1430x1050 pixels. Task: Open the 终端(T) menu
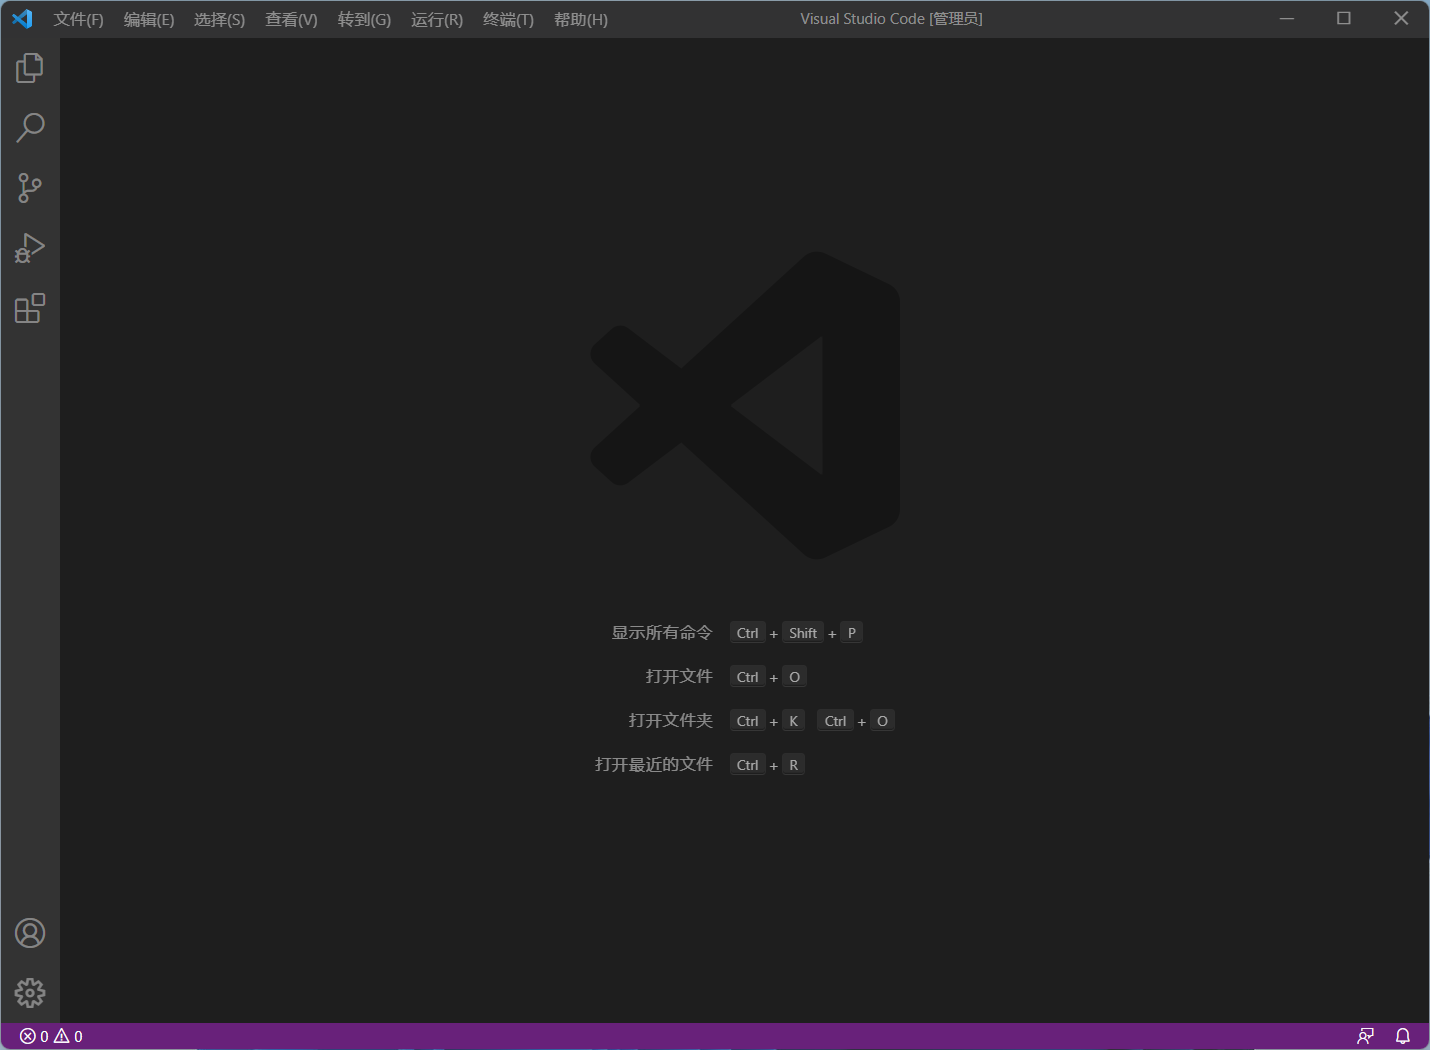point(508,20)
